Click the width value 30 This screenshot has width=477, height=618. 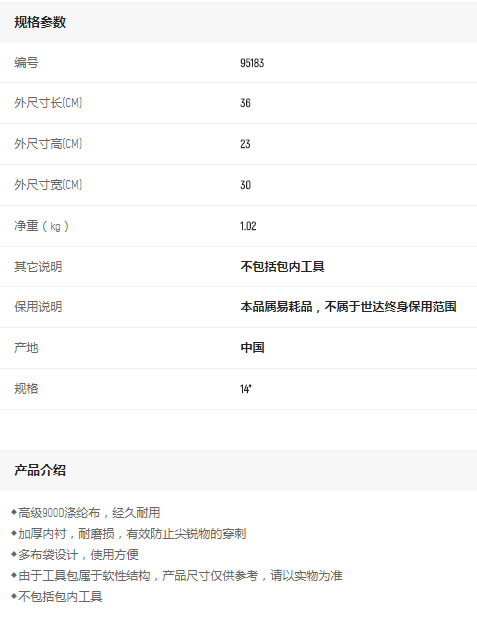coord(246,185)
